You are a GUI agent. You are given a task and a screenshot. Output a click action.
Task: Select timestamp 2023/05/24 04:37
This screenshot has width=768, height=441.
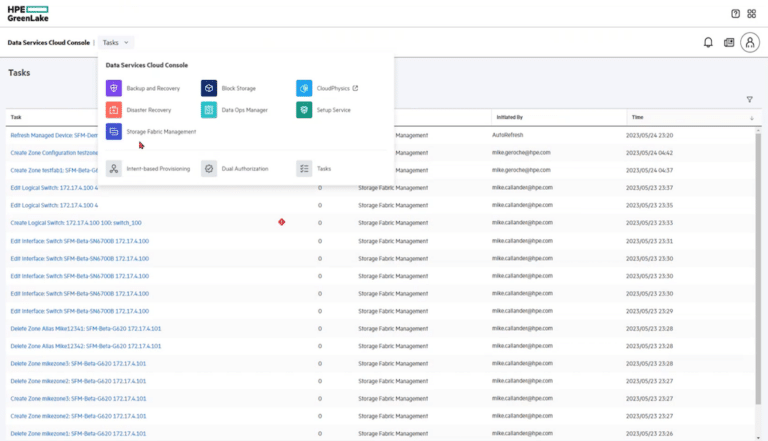649,171
